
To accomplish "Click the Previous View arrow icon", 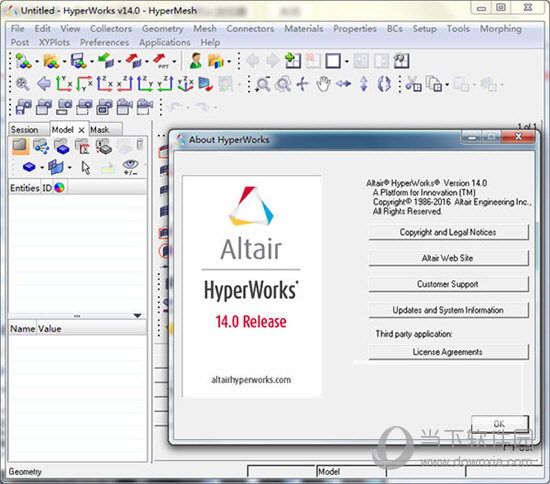I will coord(44,84).
